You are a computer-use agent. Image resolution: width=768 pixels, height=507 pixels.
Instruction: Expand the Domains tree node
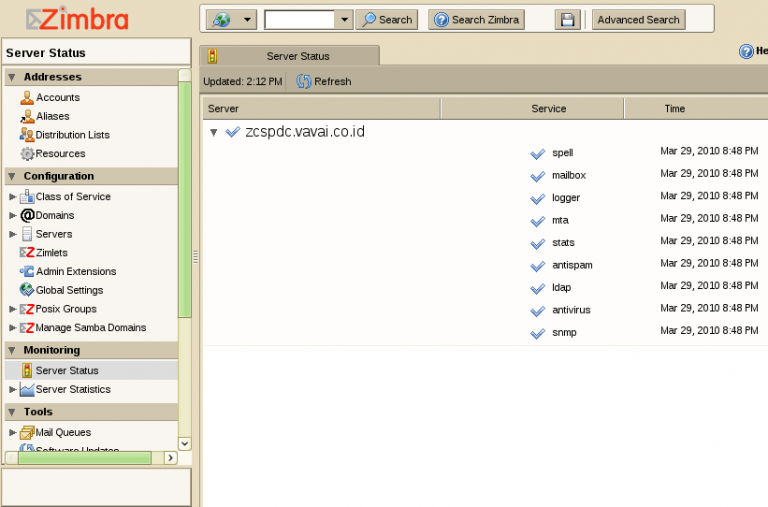(13, 216)
